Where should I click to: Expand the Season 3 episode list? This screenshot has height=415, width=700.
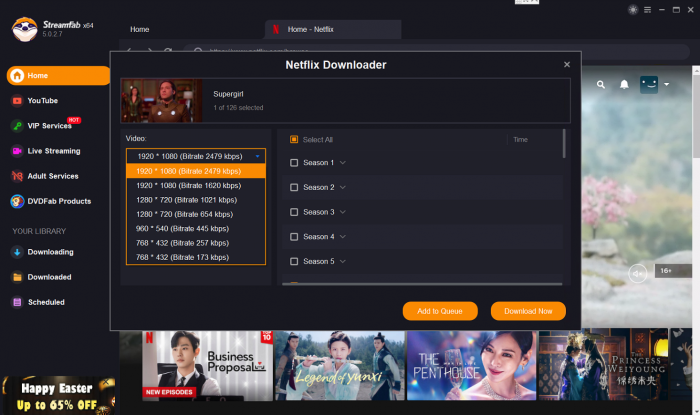pyautogui.click(x=342, y=212)
